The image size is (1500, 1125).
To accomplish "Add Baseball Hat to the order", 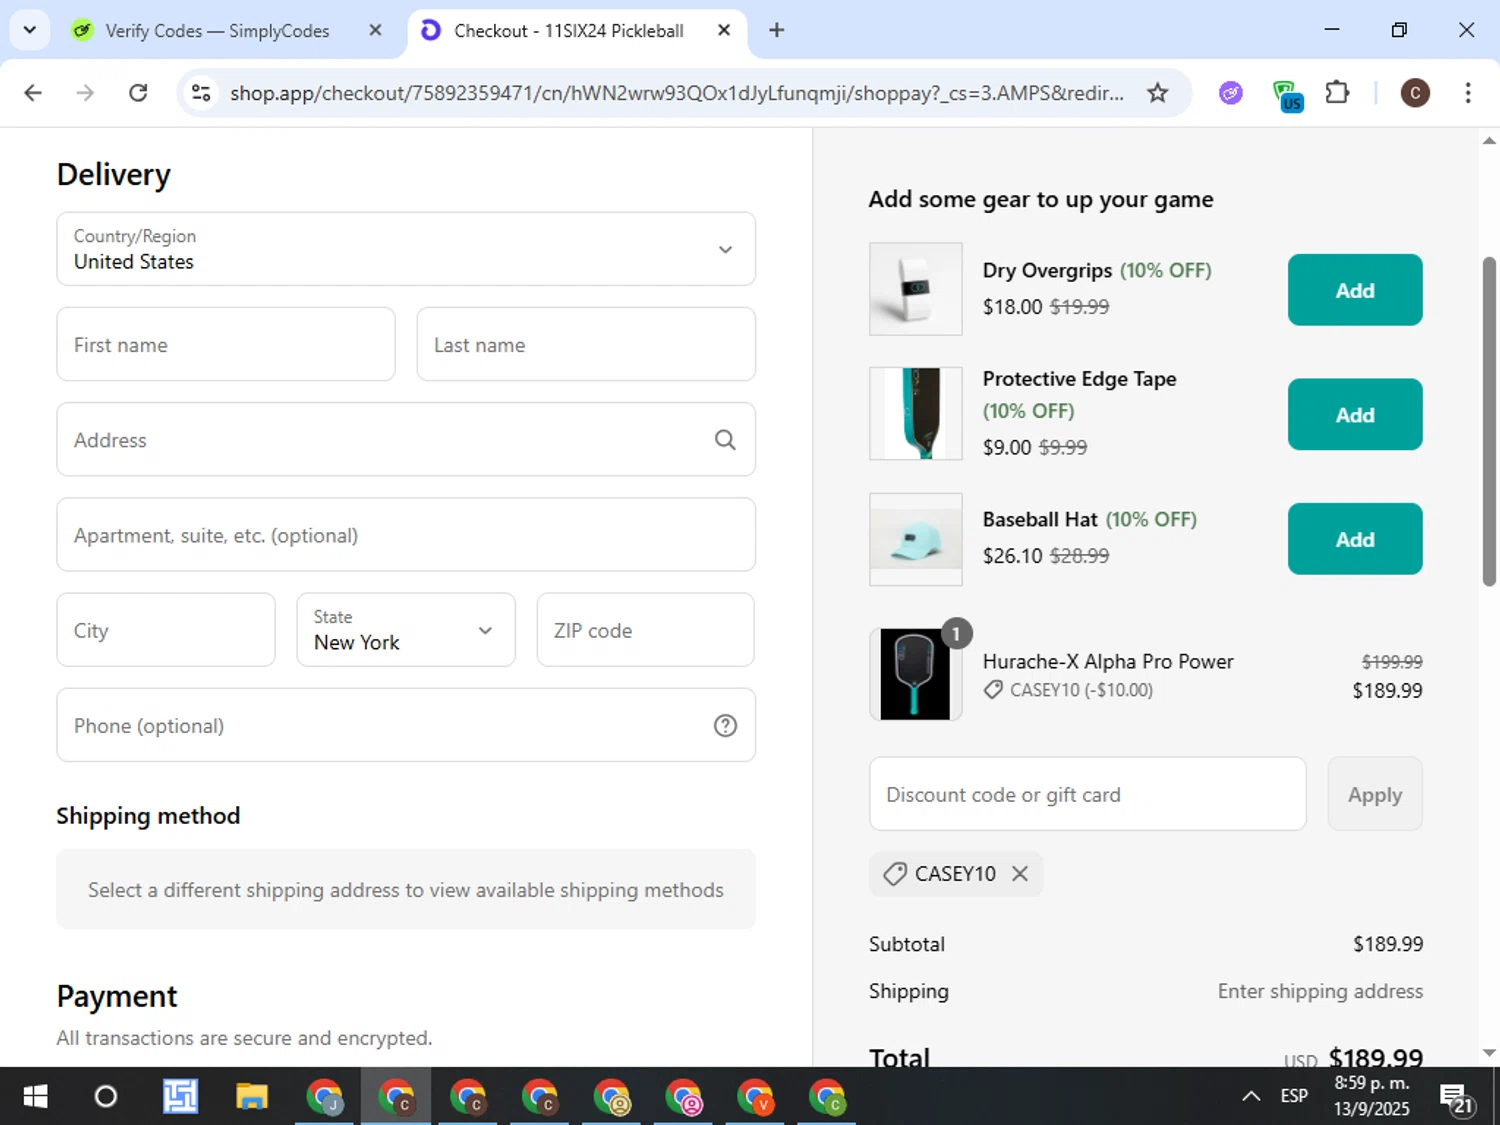I will (1355, 539).
